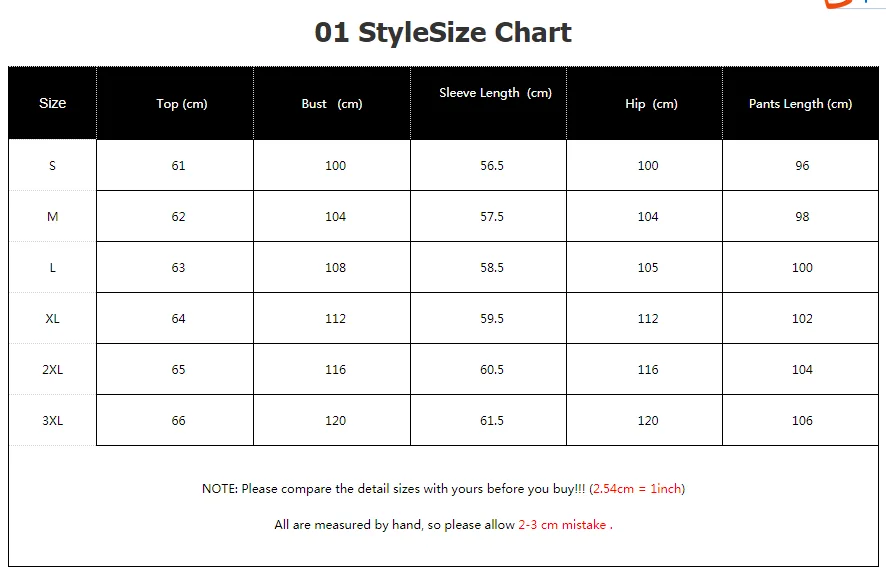This screenshot has width=886, height=585.
Task: Click the 56.5 sleeve length cell
Action: [492, 166]
